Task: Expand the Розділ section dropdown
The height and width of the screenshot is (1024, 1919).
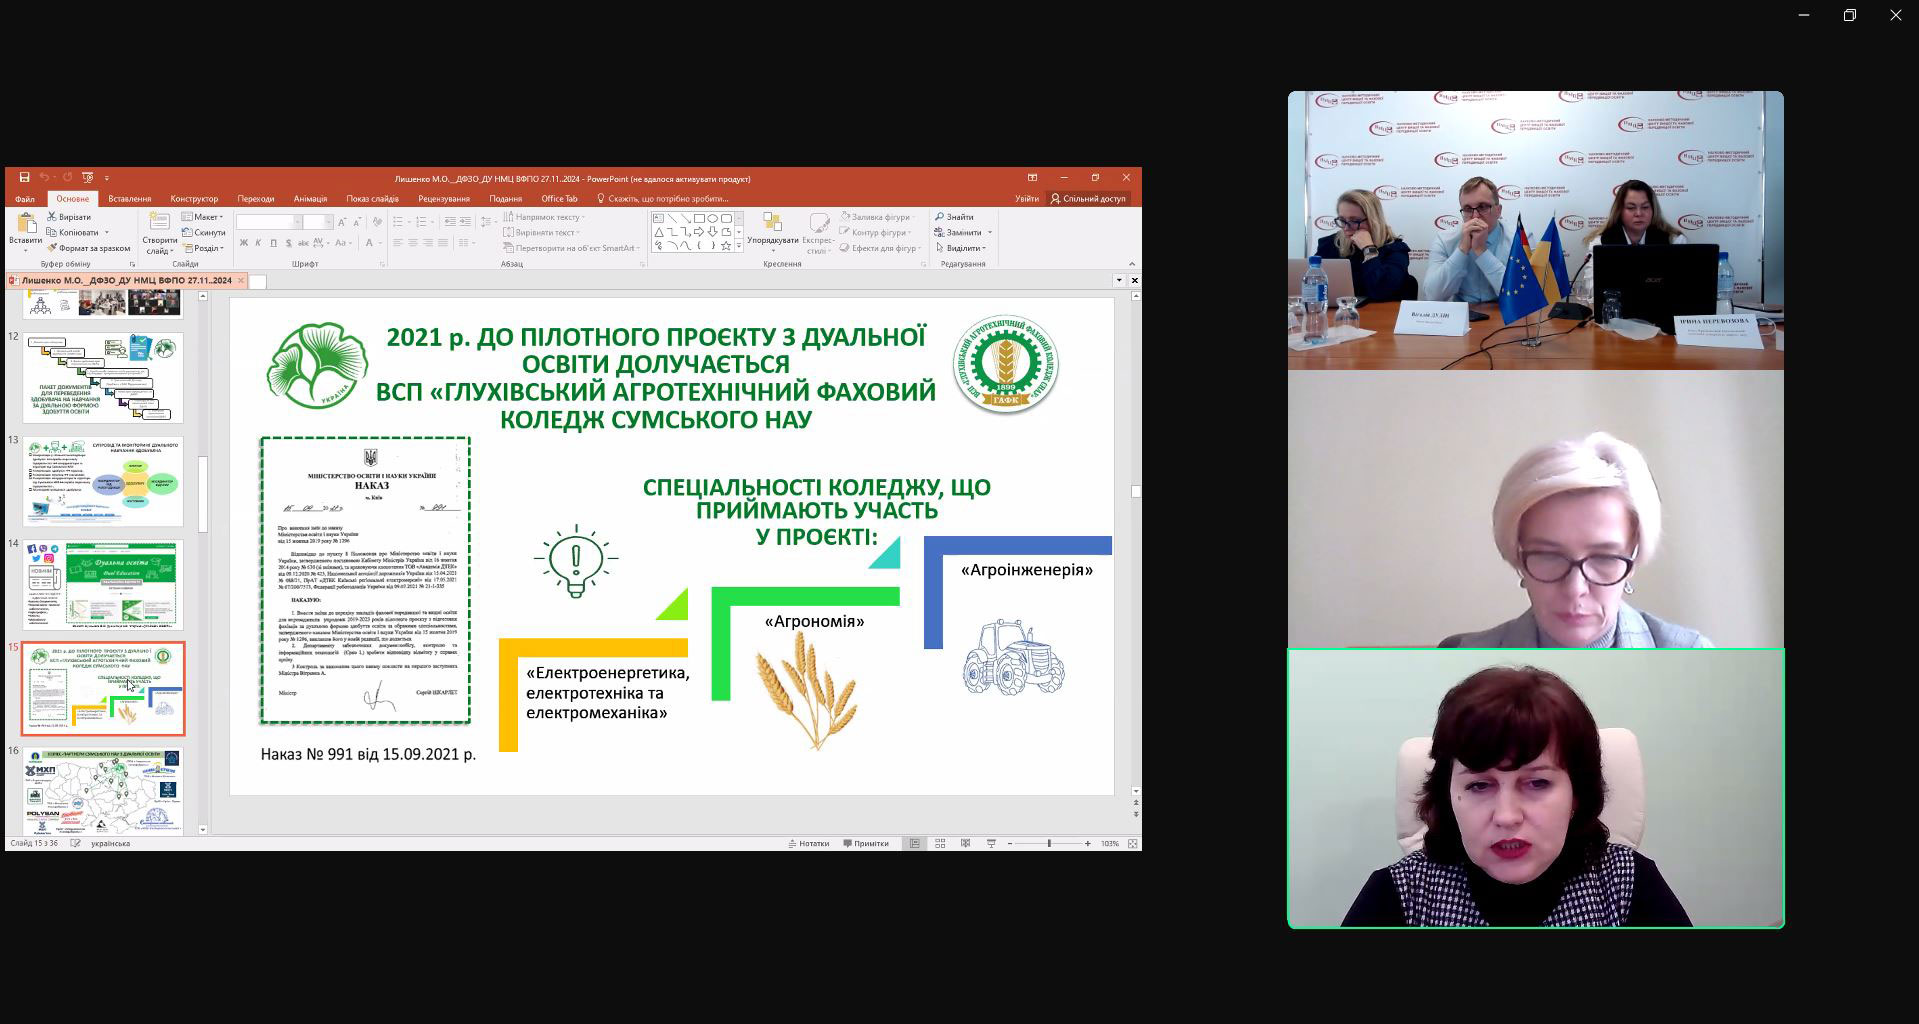Action: tap(203, 248)
